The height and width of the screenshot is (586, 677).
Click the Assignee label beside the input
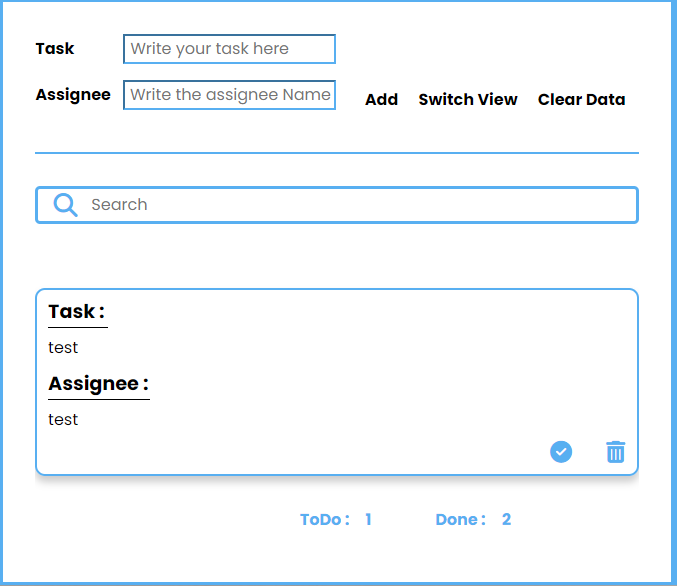click(73, 95)
